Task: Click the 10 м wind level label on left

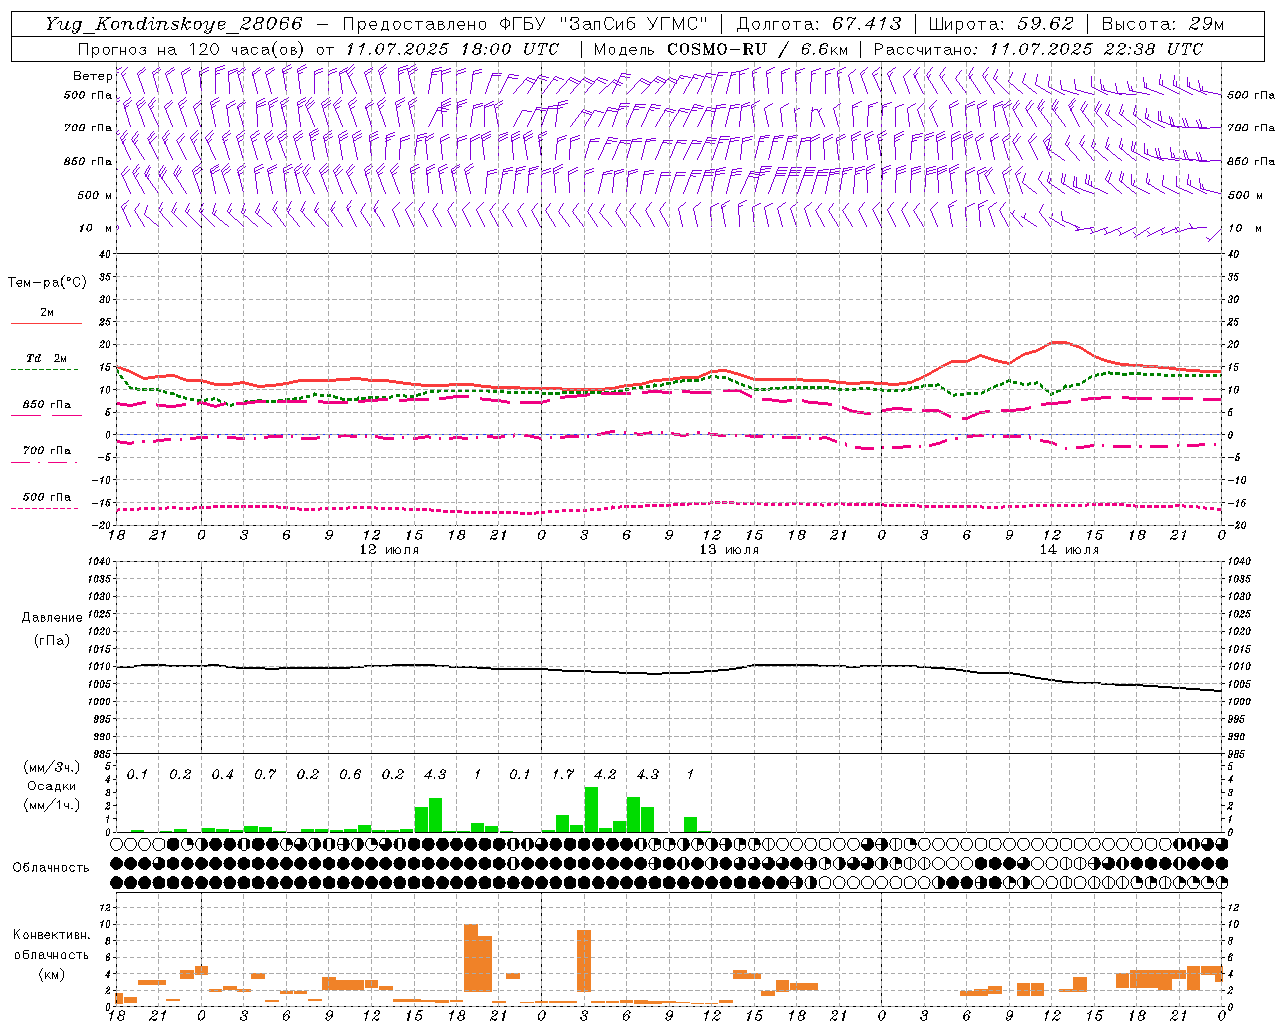Action: (x=95, y=228)
